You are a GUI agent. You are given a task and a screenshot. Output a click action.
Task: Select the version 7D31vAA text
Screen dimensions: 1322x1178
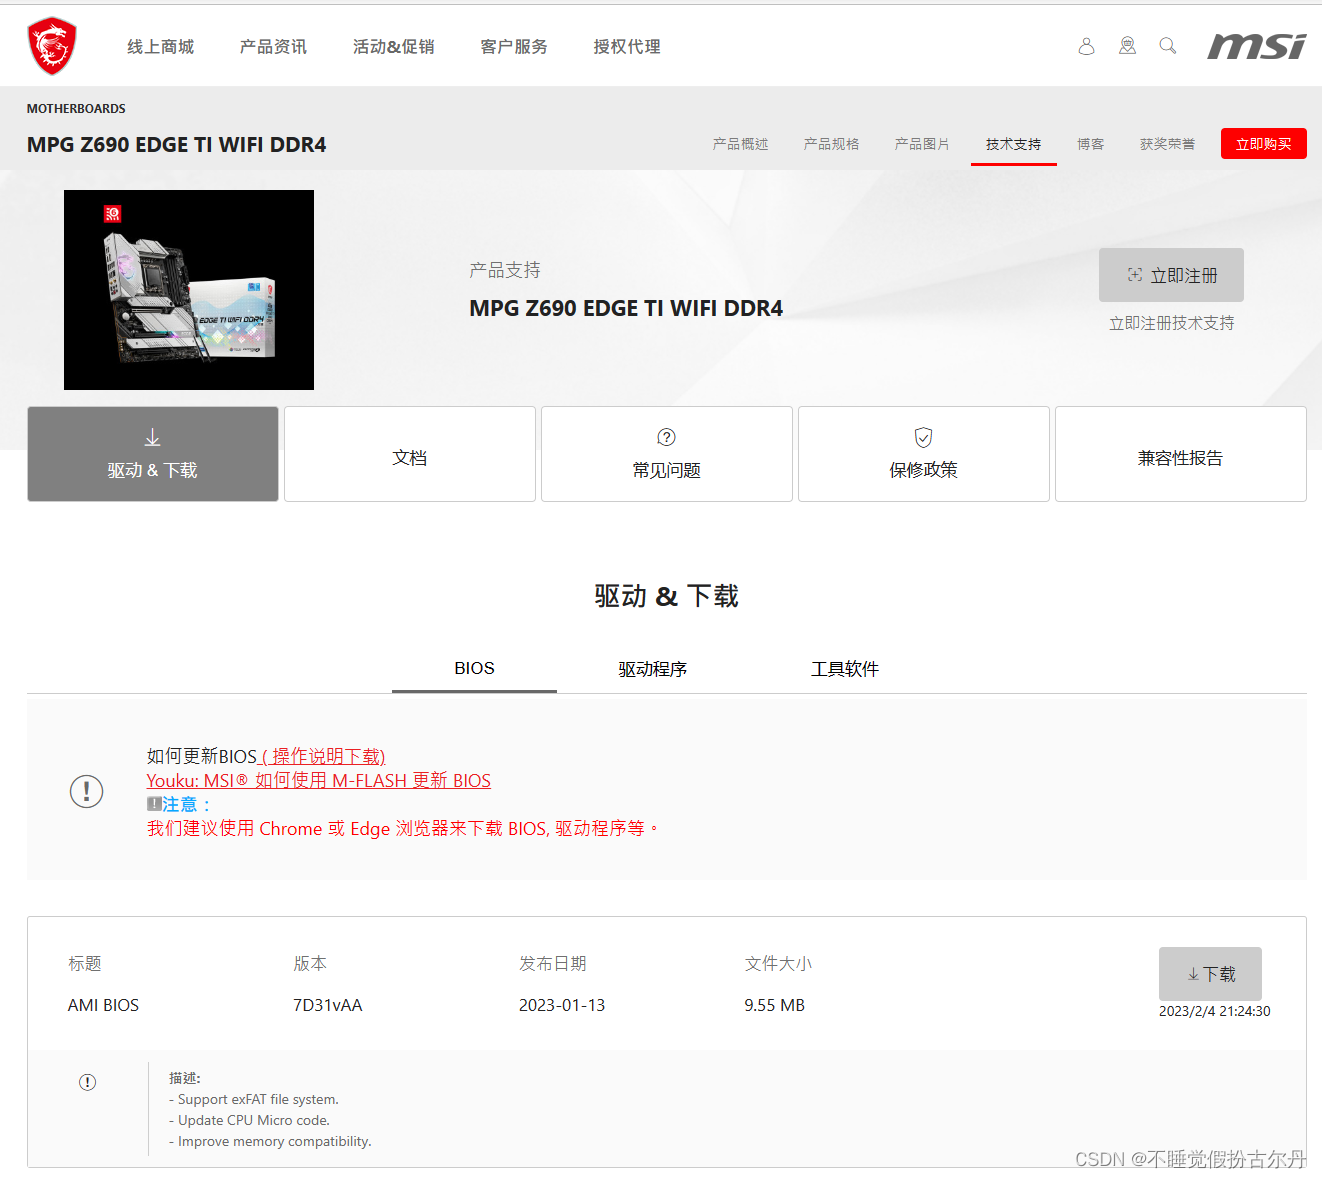pos(327,1005)
